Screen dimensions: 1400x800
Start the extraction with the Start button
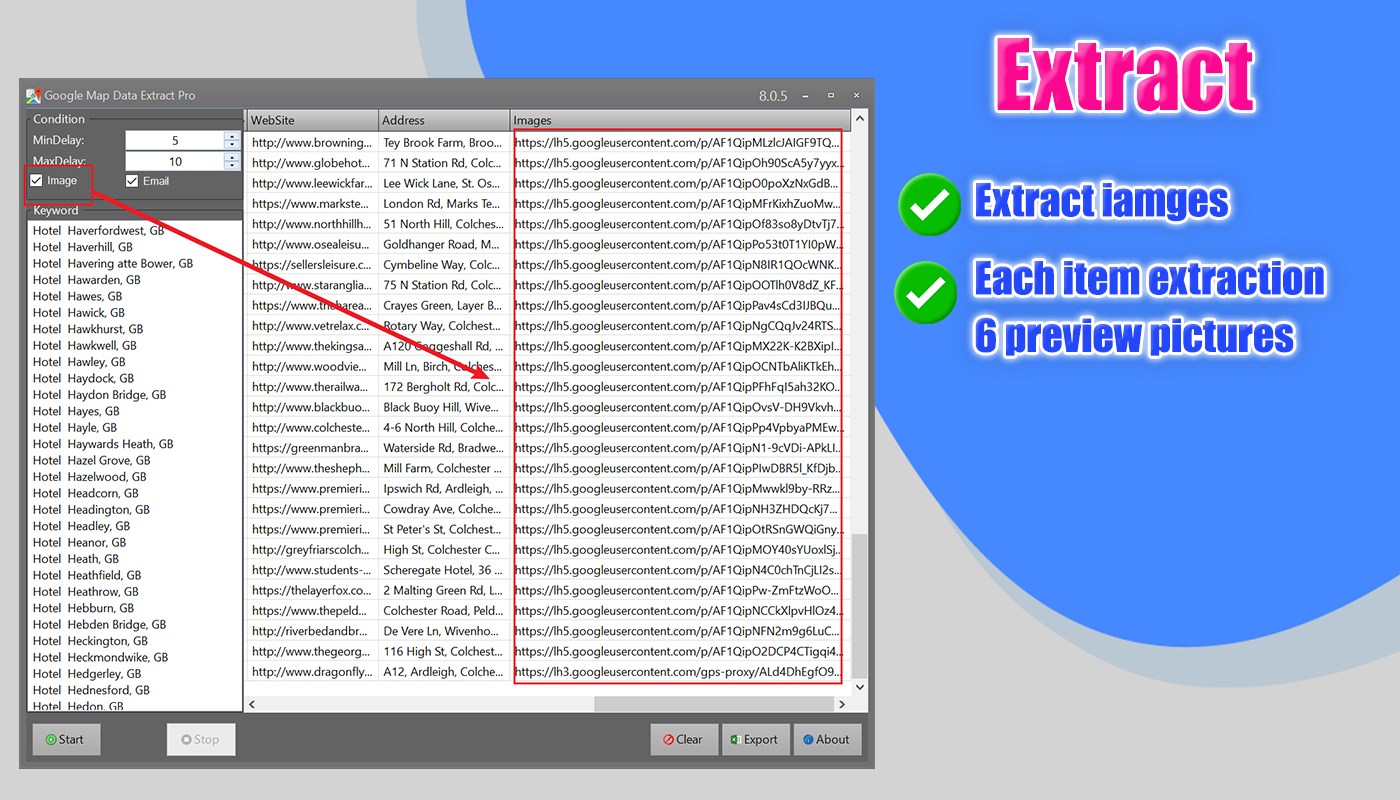[66, 740]
